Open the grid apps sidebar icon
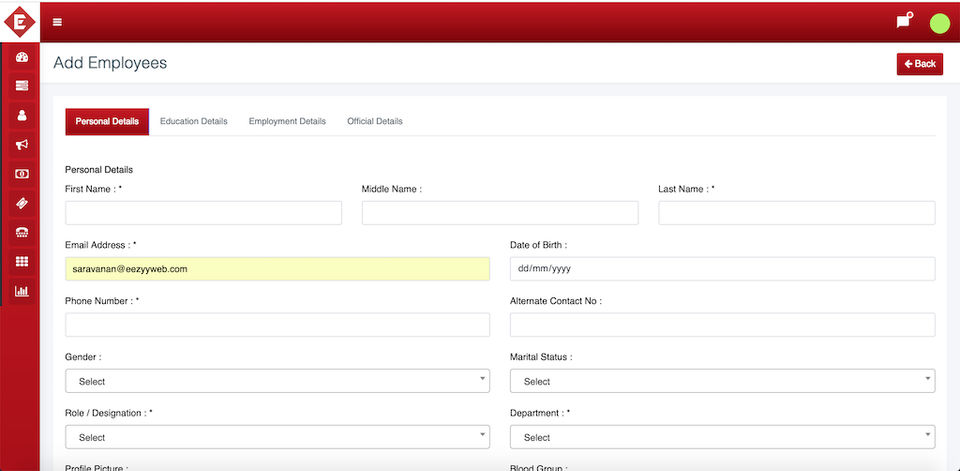The width and height of the screenshot is (960, 471). [x=22, y=262]
